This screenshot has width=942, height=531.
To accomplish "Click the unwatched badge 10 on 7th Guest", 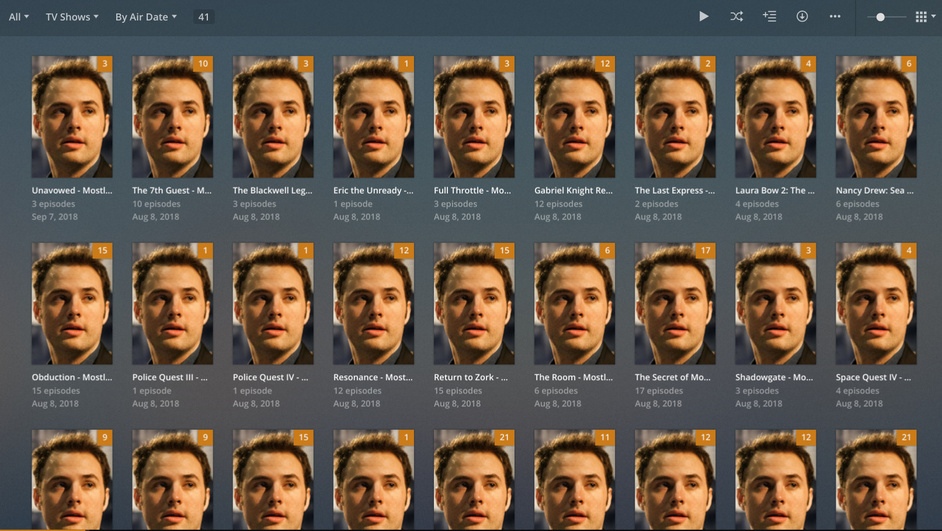I will (202, 64).
